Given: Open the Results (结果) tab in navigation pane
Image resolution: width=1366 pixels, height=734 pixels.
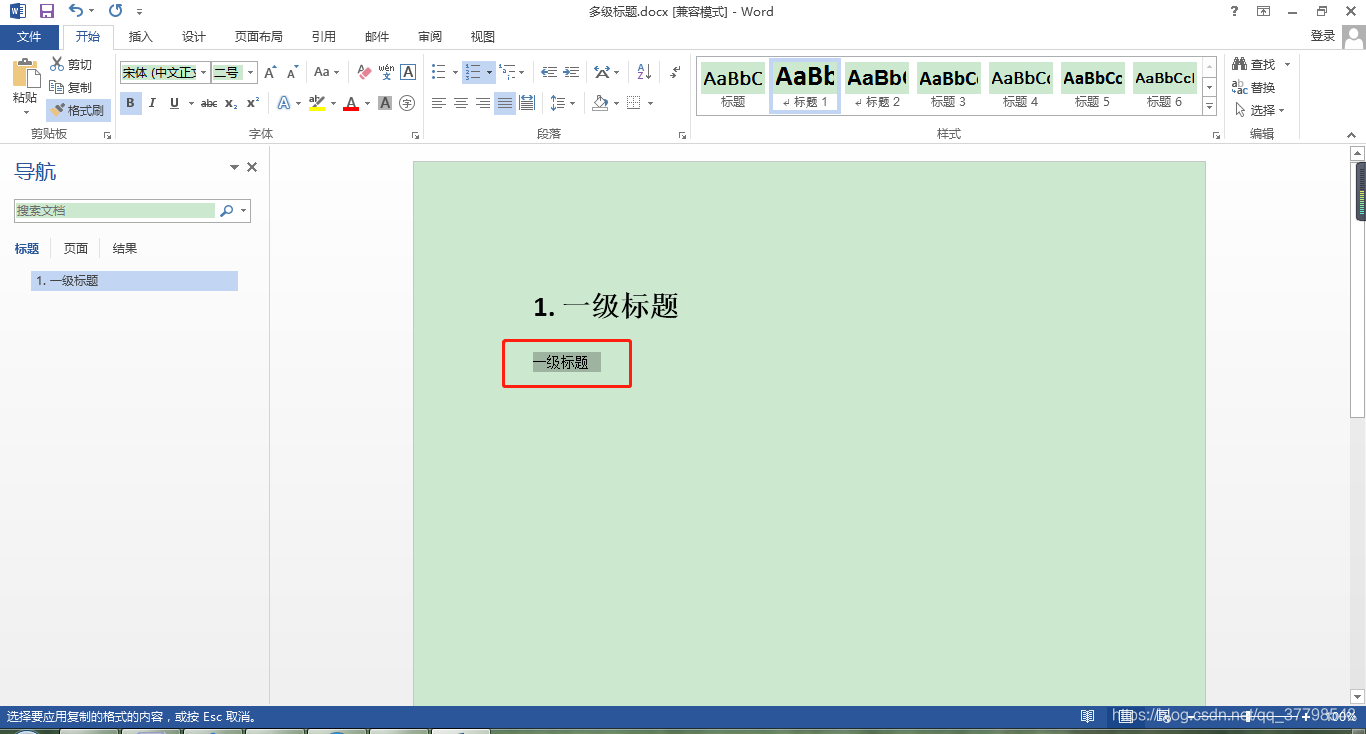Looking at the screenshot, I should [125, 249].
